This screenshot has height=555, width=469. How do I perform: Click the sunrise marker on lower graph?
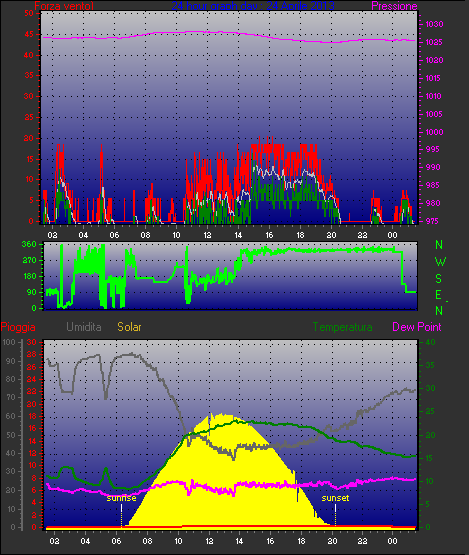[121, 498]
